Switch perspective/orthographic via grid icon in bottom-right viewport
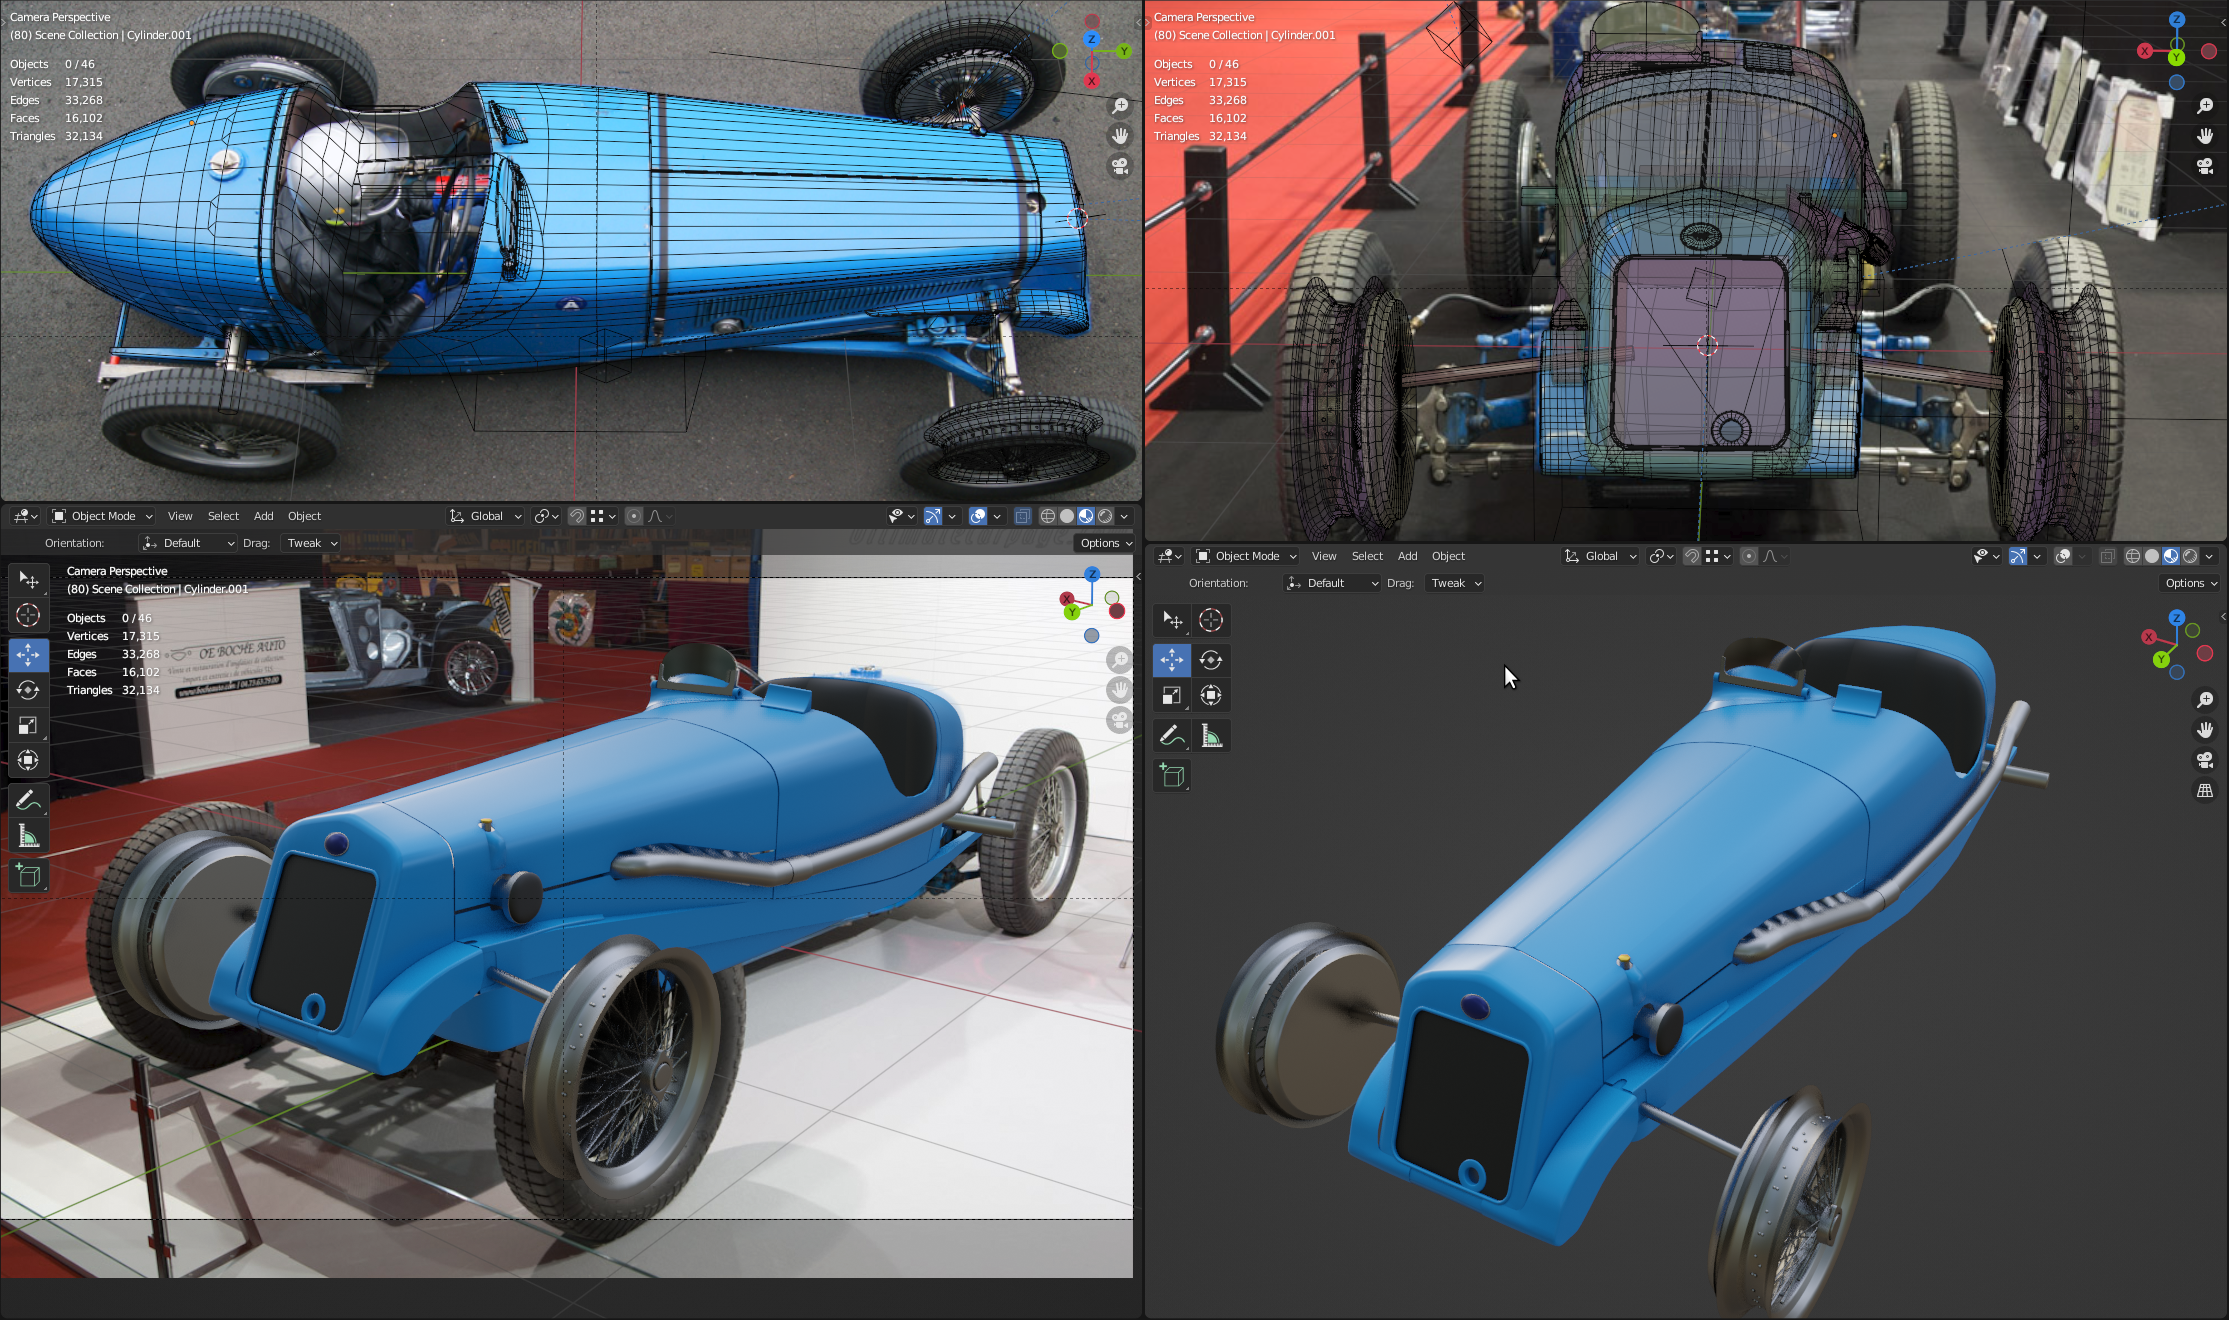 tap(2204, 790)
